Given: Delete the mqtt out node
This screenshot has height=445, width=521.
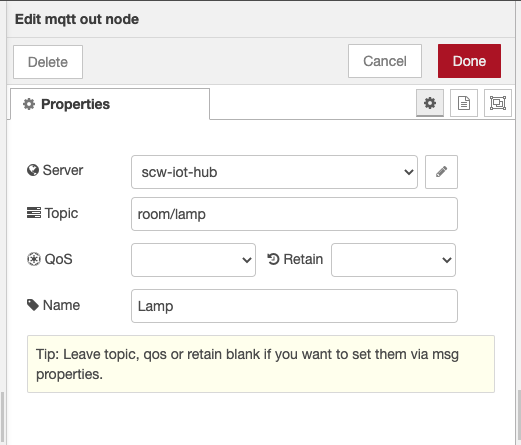Looking at the screenshot, I should (x=48, y=62).
